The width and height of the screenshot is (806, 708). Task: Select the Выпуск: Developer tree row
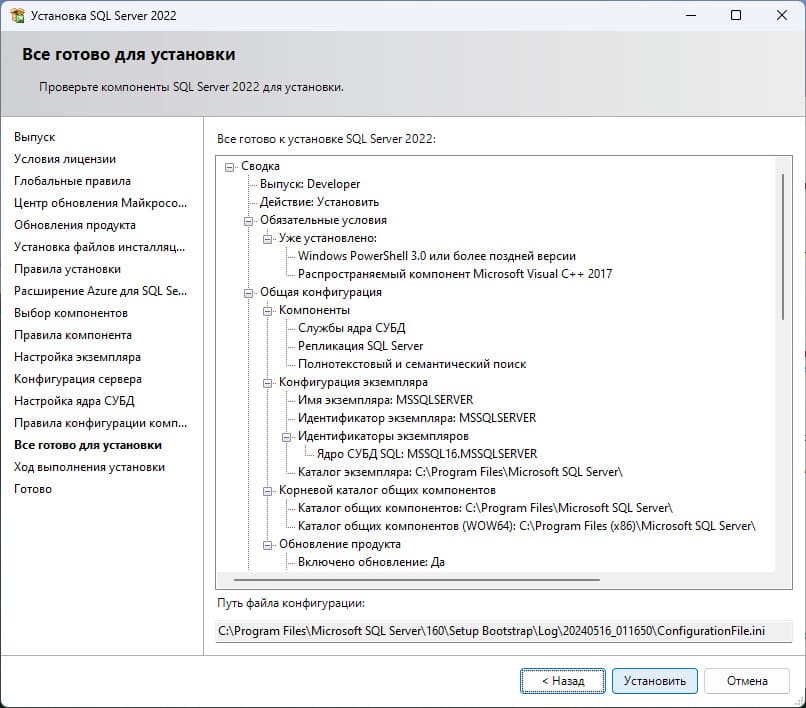click(x=310, y=185)
